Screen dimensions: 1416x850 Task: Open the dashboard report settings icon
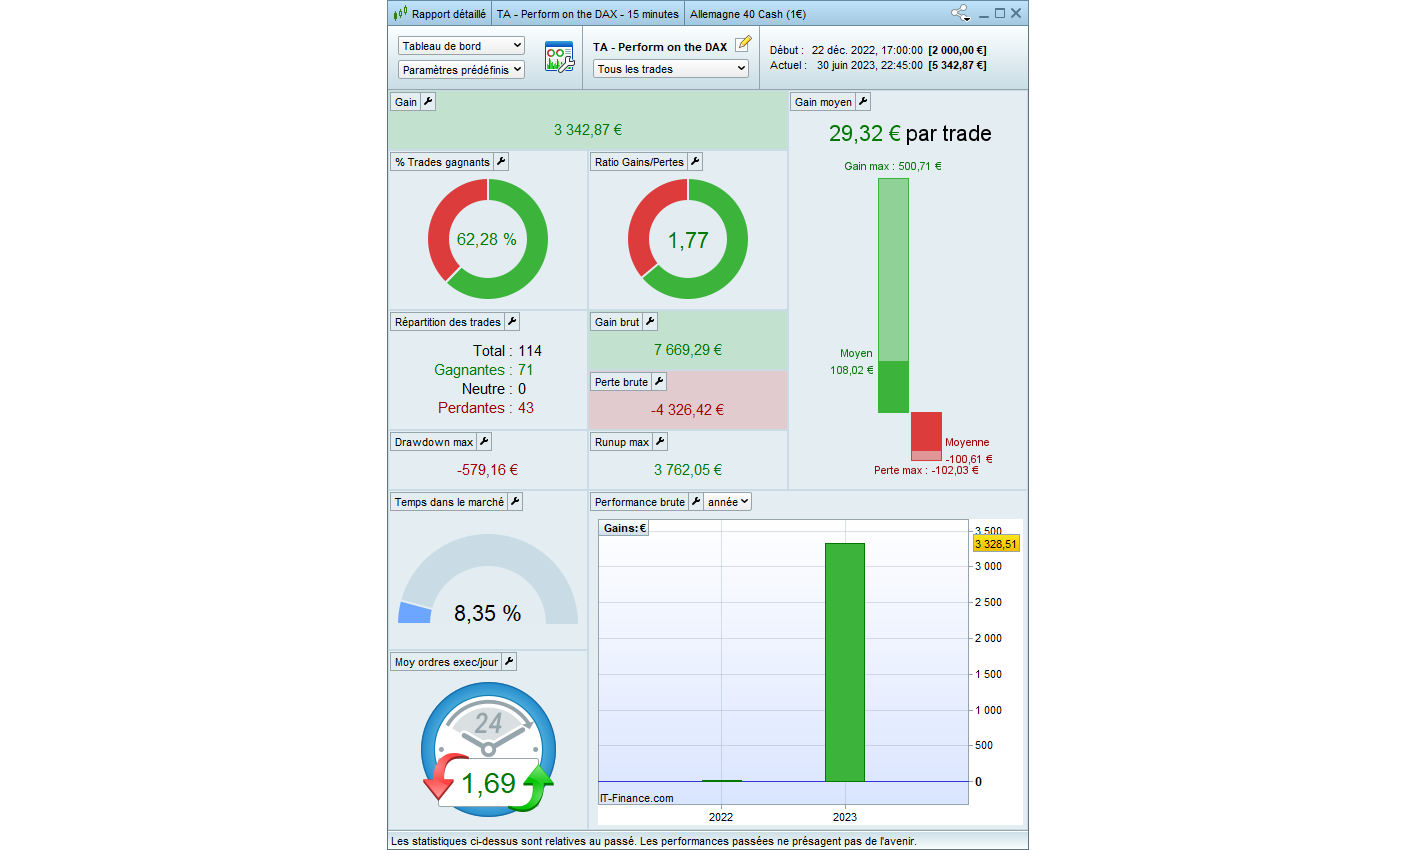559,57
